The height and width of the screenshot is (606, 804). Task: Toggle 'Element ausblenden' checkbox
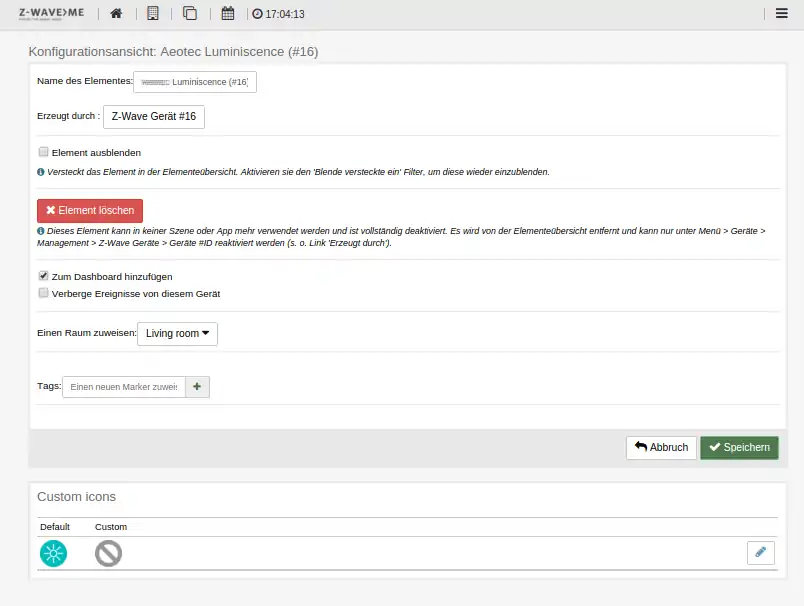click(44, 152)
